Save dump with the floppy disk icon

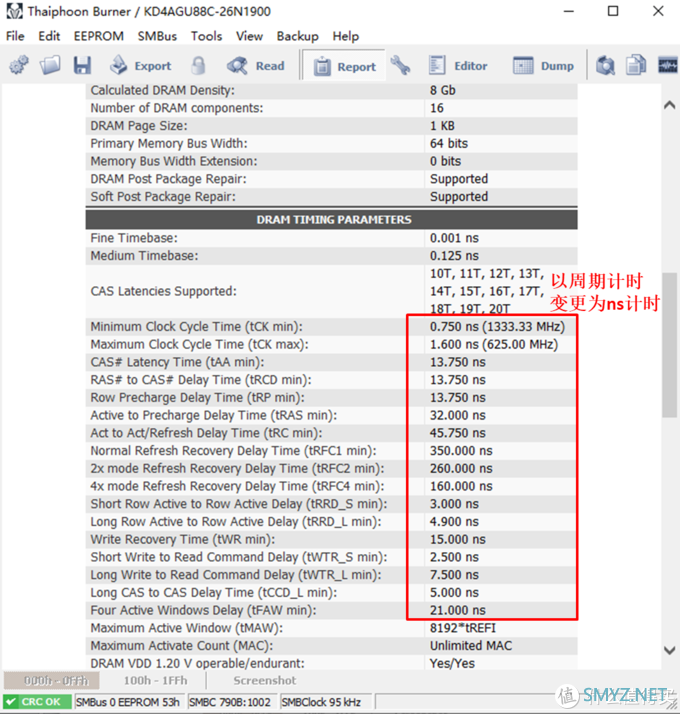[x=82, y=66]
